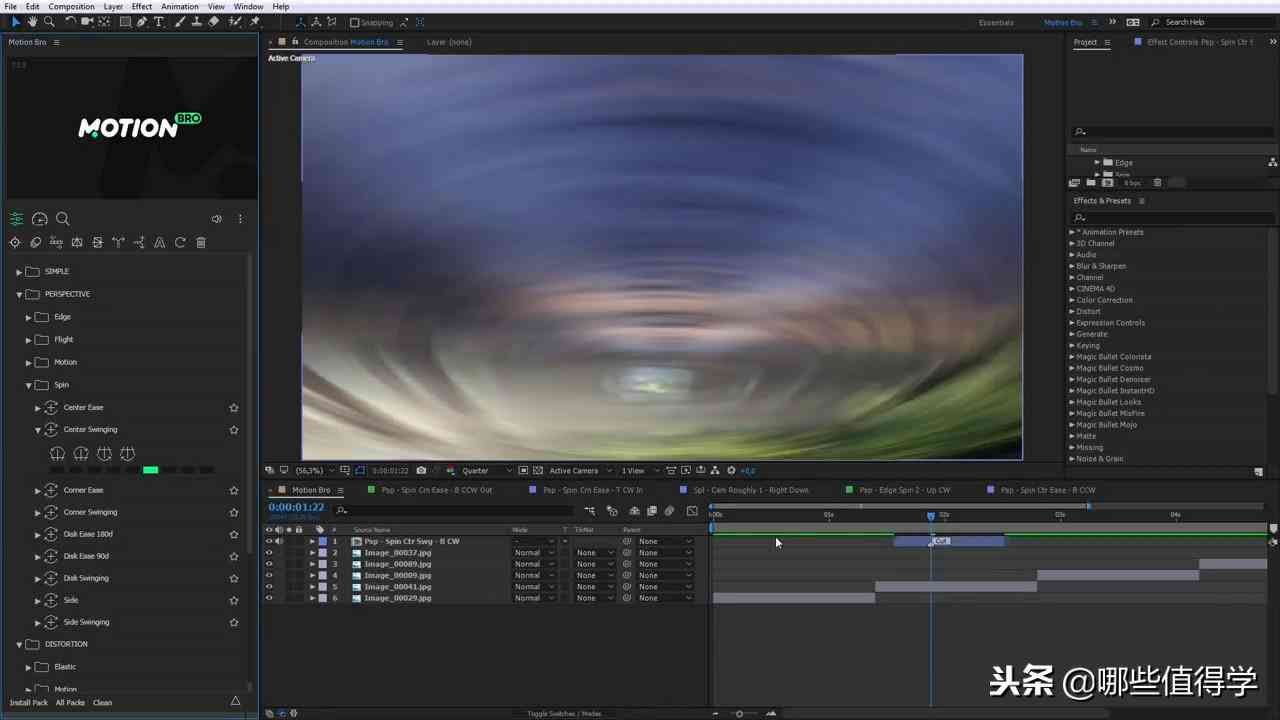This screenshot has height=720, width=1280.
Task: Open the Quarter resolution dropdown
Action: click(487, 470)
